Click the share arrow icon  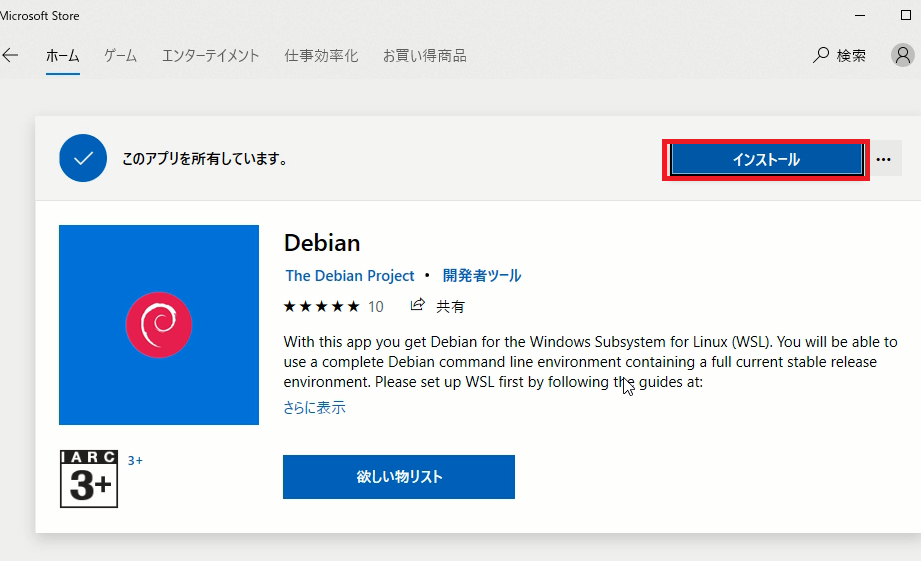(x=417, y=305)
